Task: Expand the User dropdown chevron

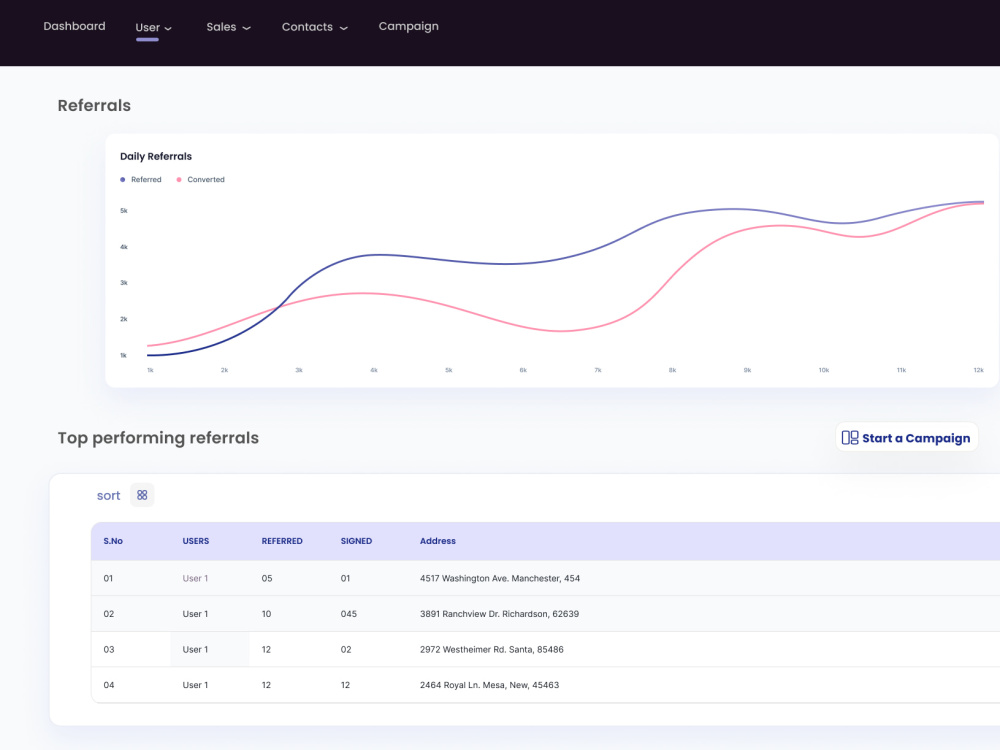Action: coord(168,29)
